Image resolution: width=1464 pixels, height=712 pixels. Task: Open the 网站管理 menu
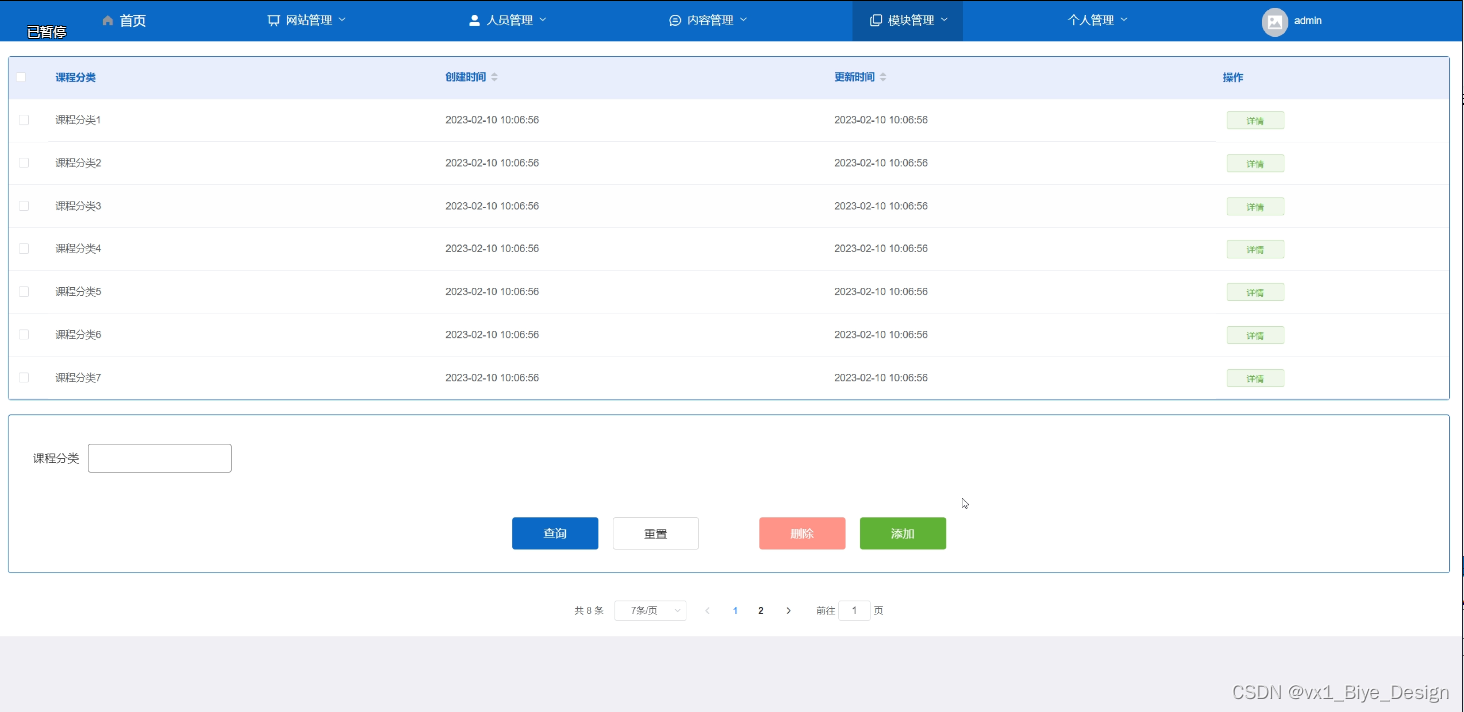point(307,20)
